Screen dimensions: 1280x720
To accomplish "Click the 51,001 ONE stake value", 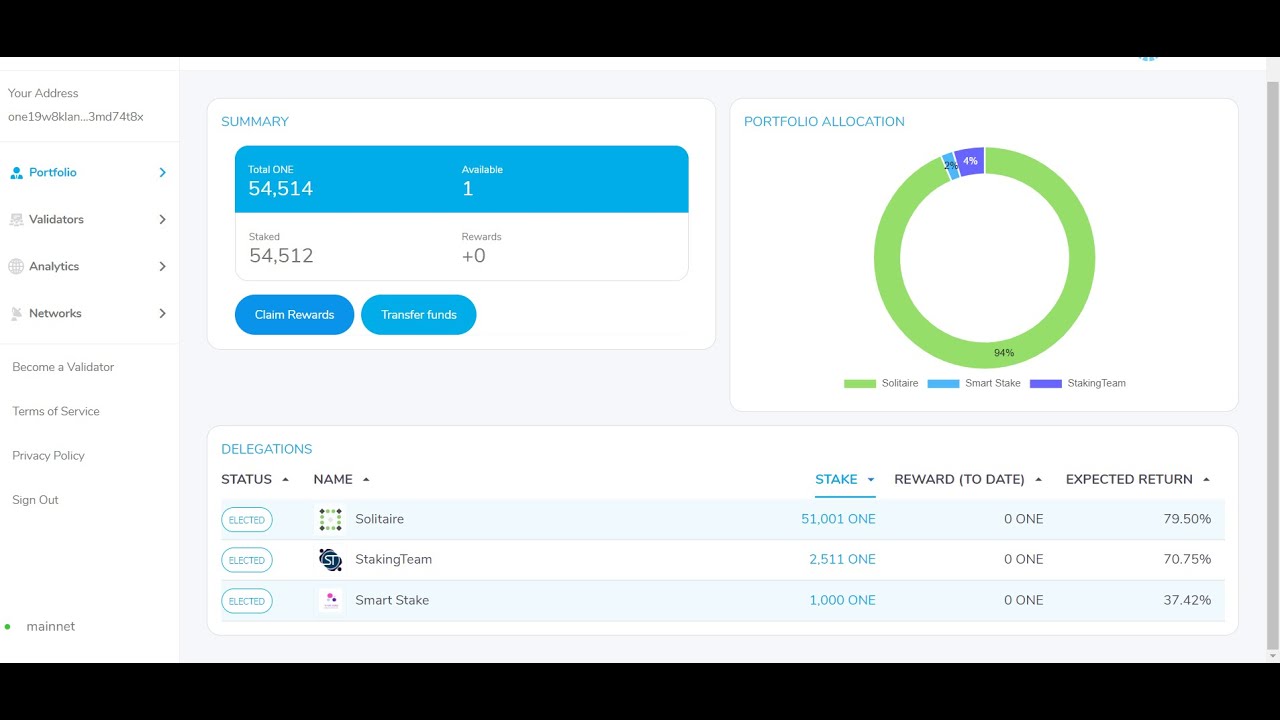I will click(x=838, y=519).
